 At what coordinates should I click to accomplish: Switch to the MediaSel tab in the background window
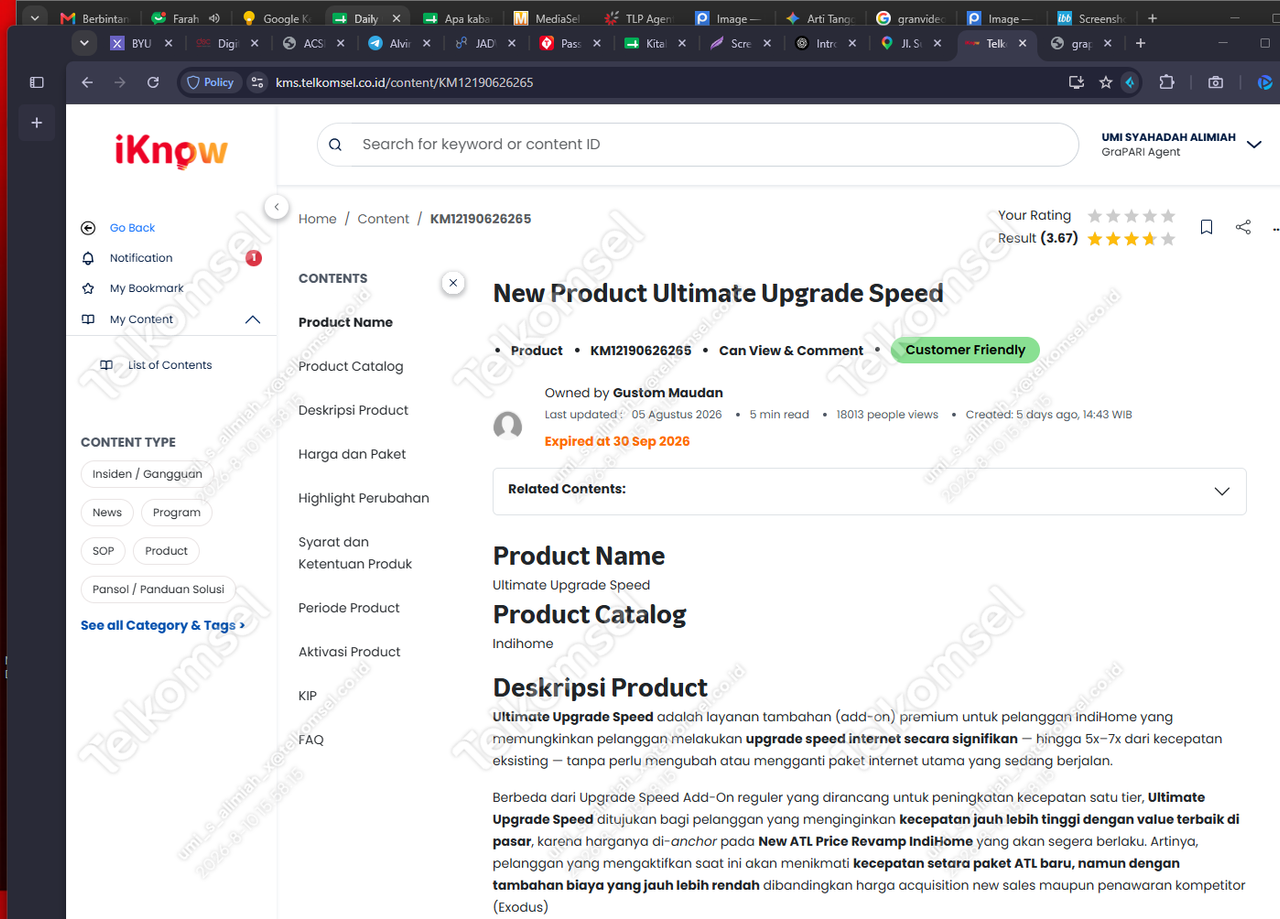point(546,18)
